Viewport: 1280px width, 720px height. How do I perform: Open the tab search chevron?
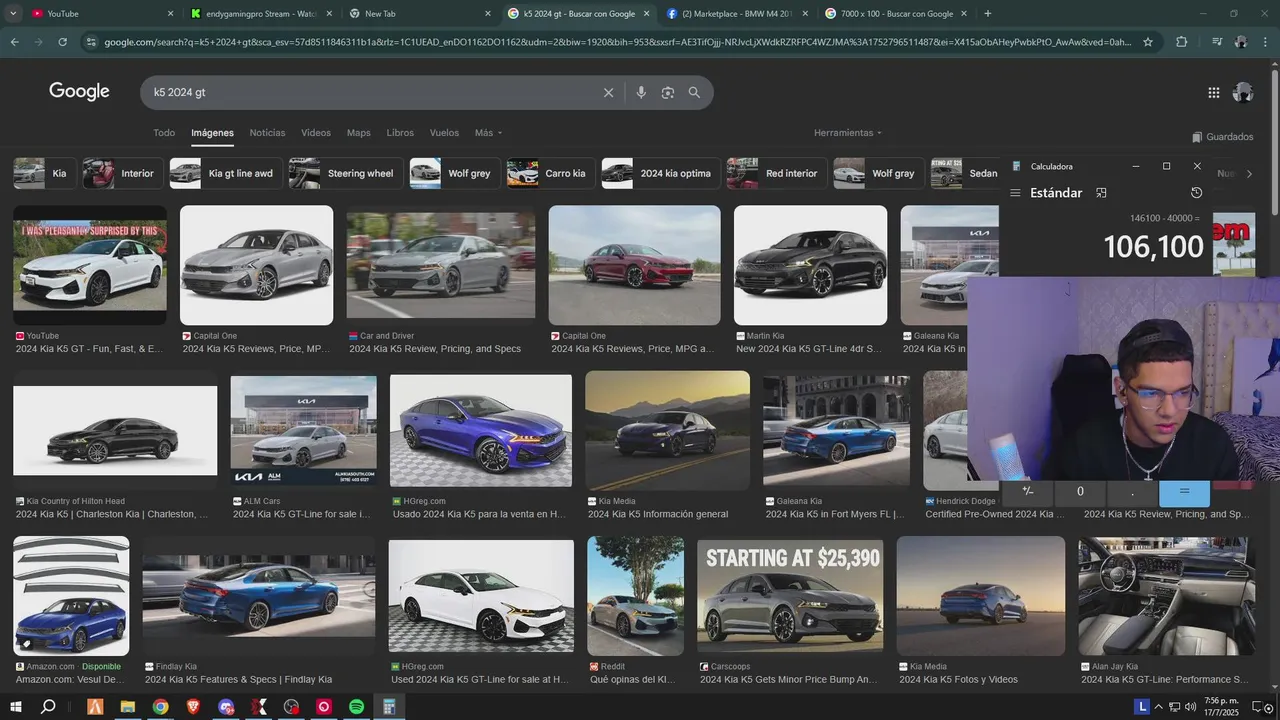click(12, 14)
